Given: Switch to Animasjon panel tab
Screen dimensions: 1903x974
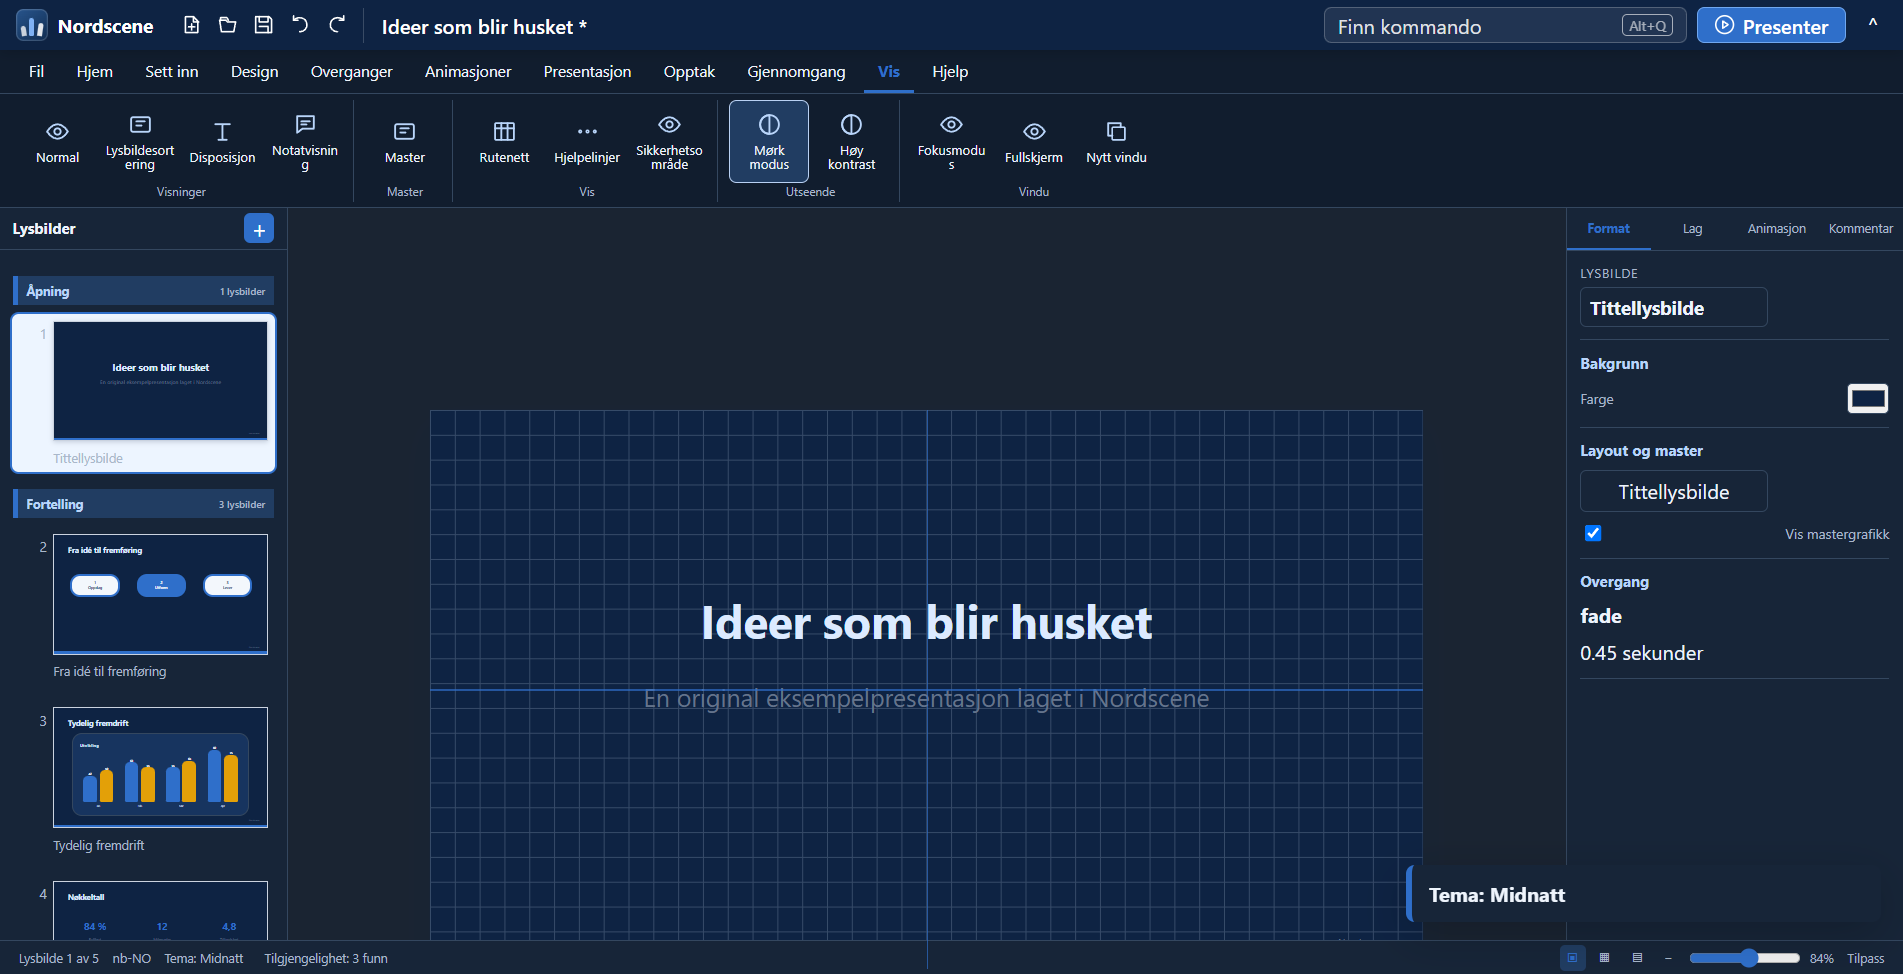Looking at the screenshot, I should tap(1777, 229).
